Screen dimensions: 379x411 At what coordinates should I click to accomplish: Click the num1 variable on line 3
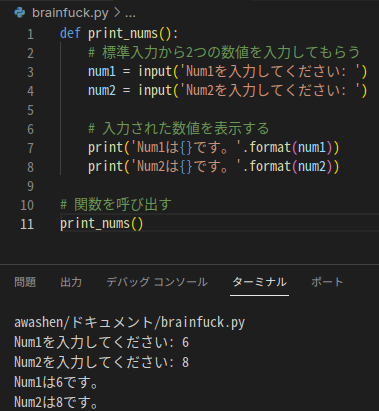point(102,71)
